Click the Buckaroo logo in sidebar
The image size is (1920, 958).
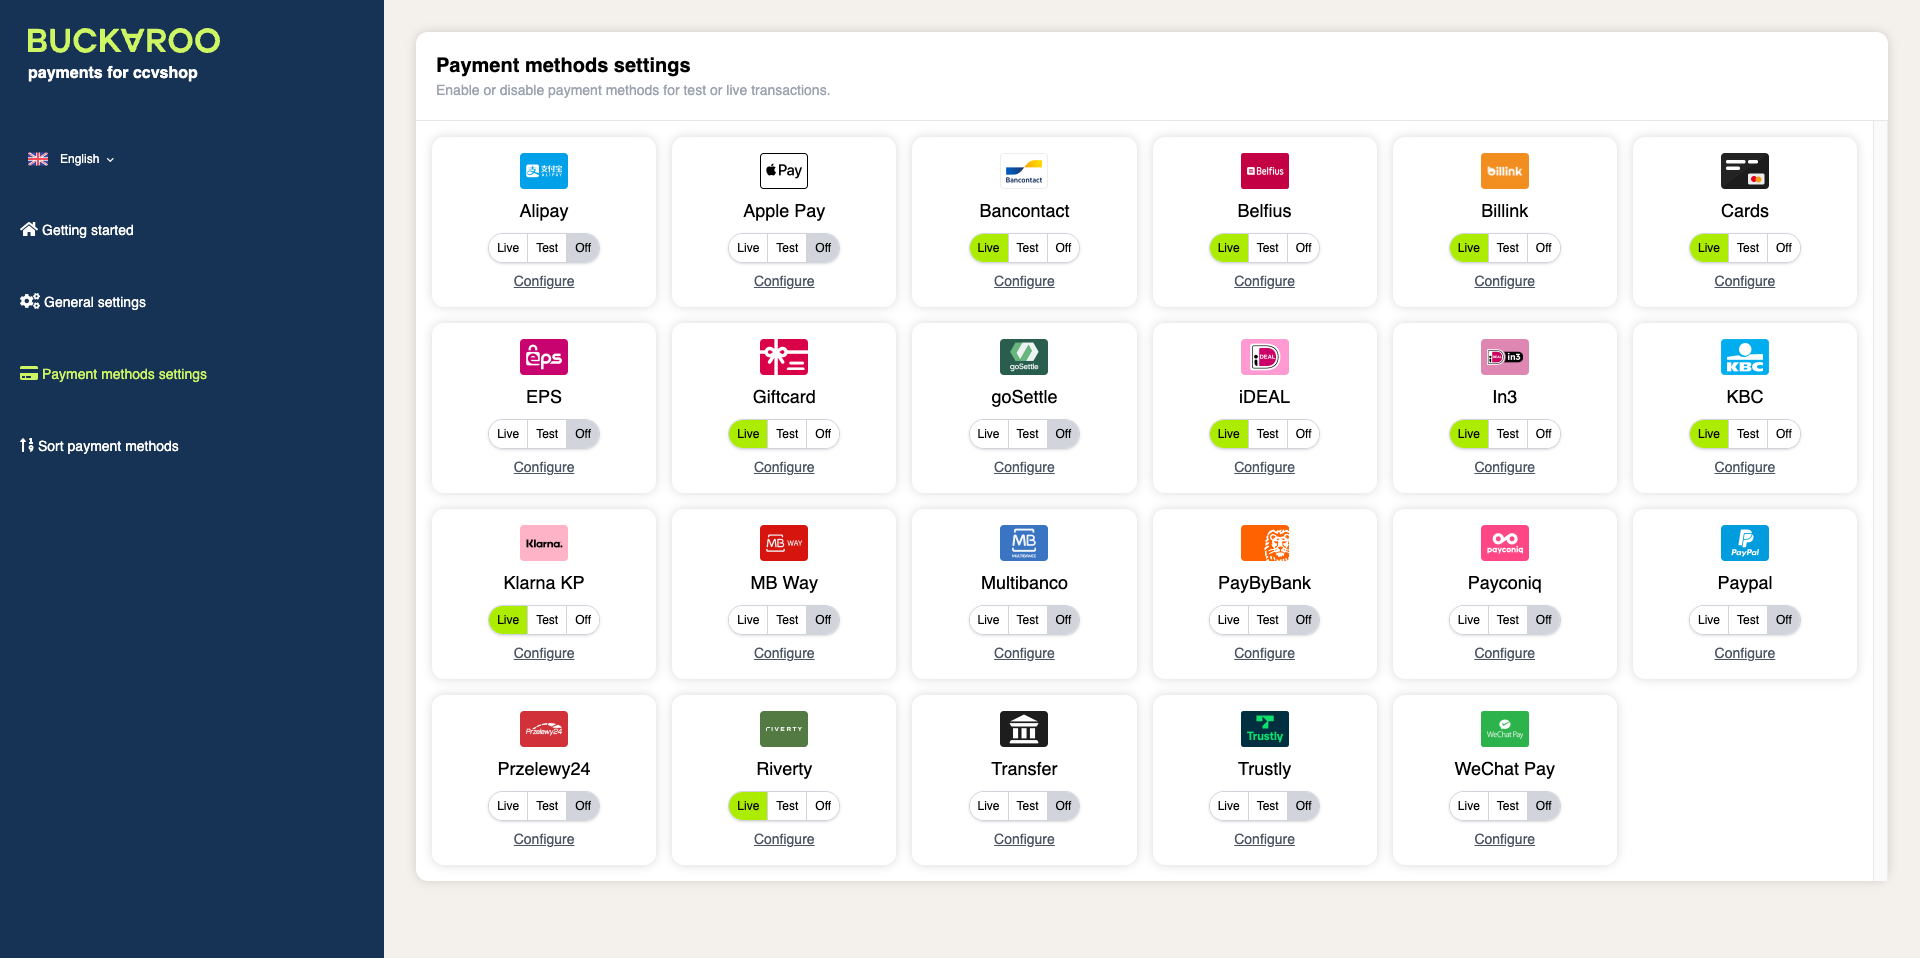pyautogui.click(x=123, y=41)
